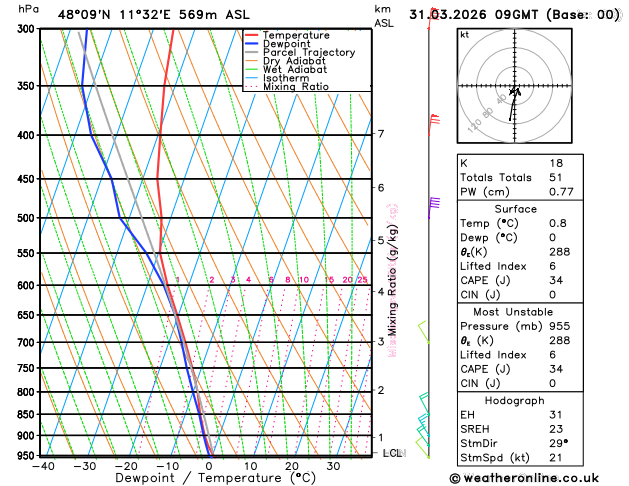Click the Most Unstable section heading

(513, 312)
